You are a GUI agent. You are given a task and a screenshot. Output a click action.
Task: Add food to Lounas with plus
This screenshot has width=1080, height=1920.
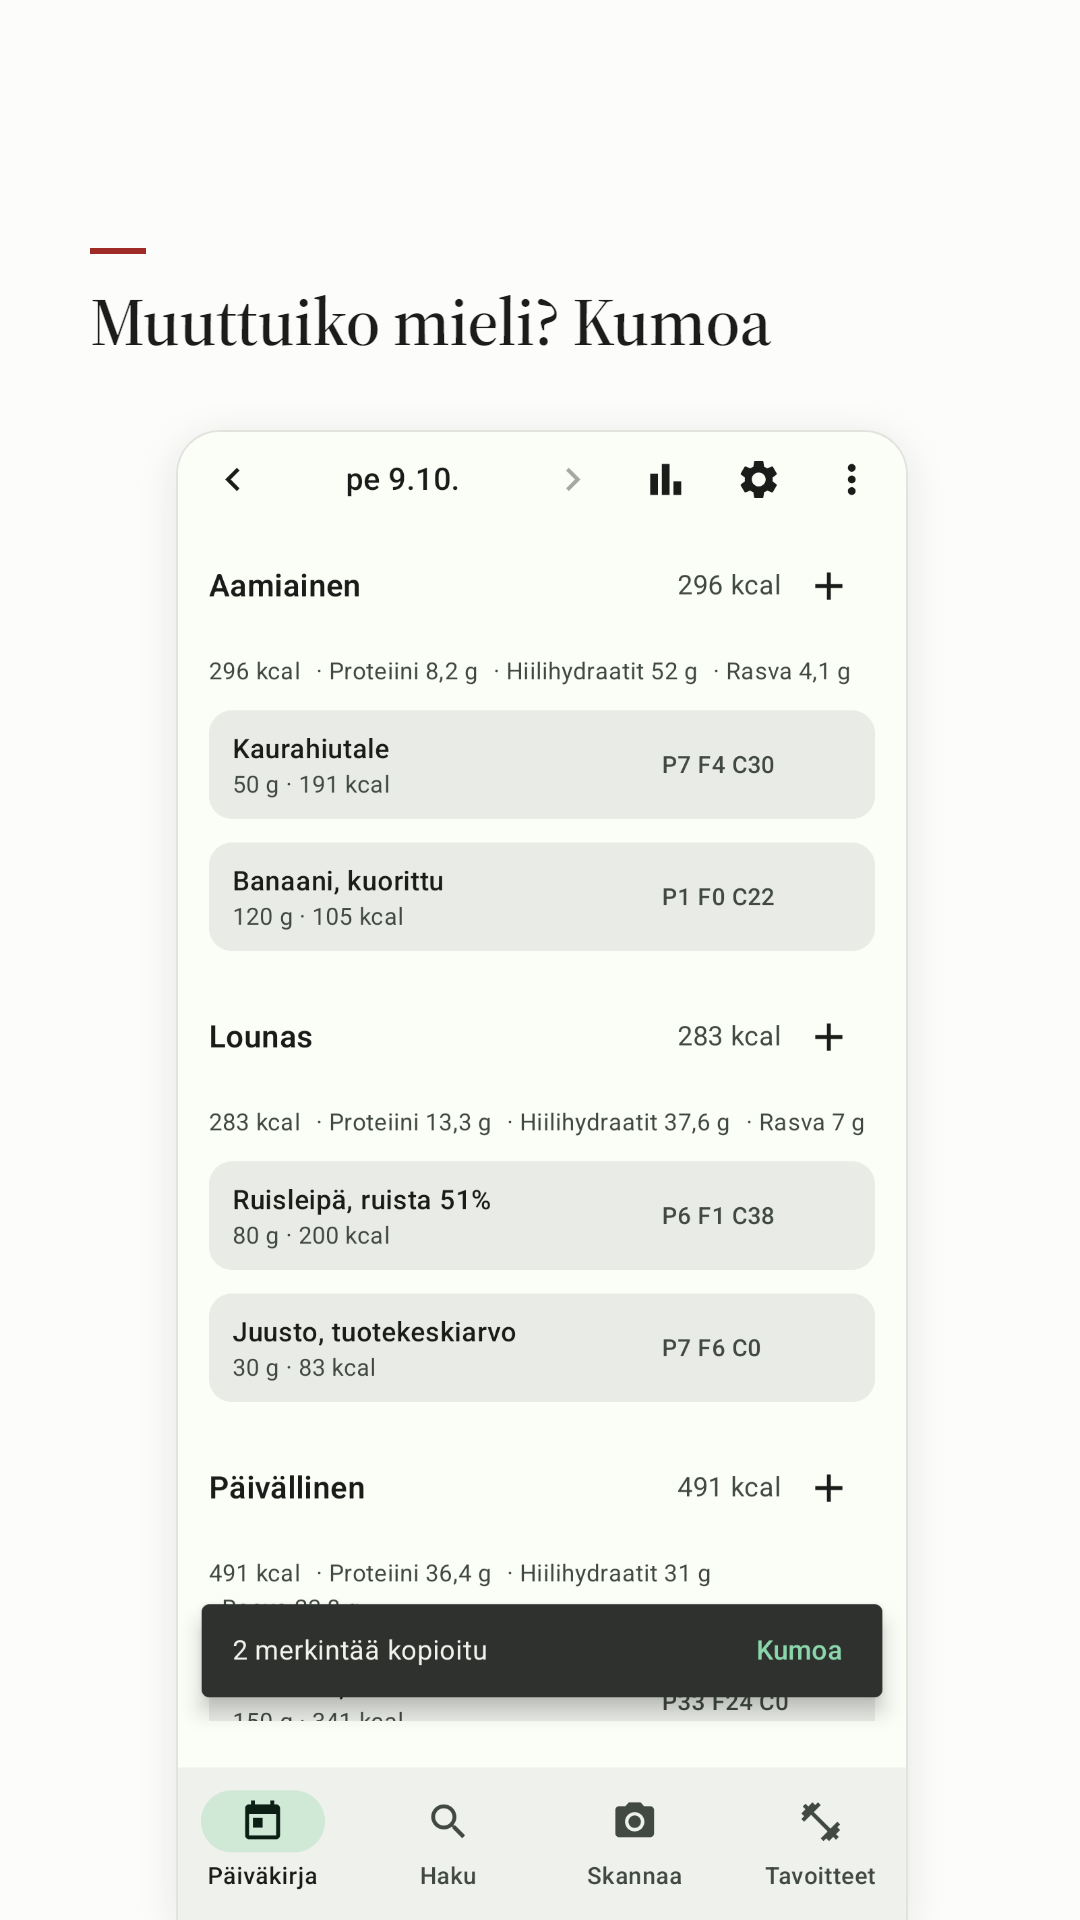[828, 1037]
